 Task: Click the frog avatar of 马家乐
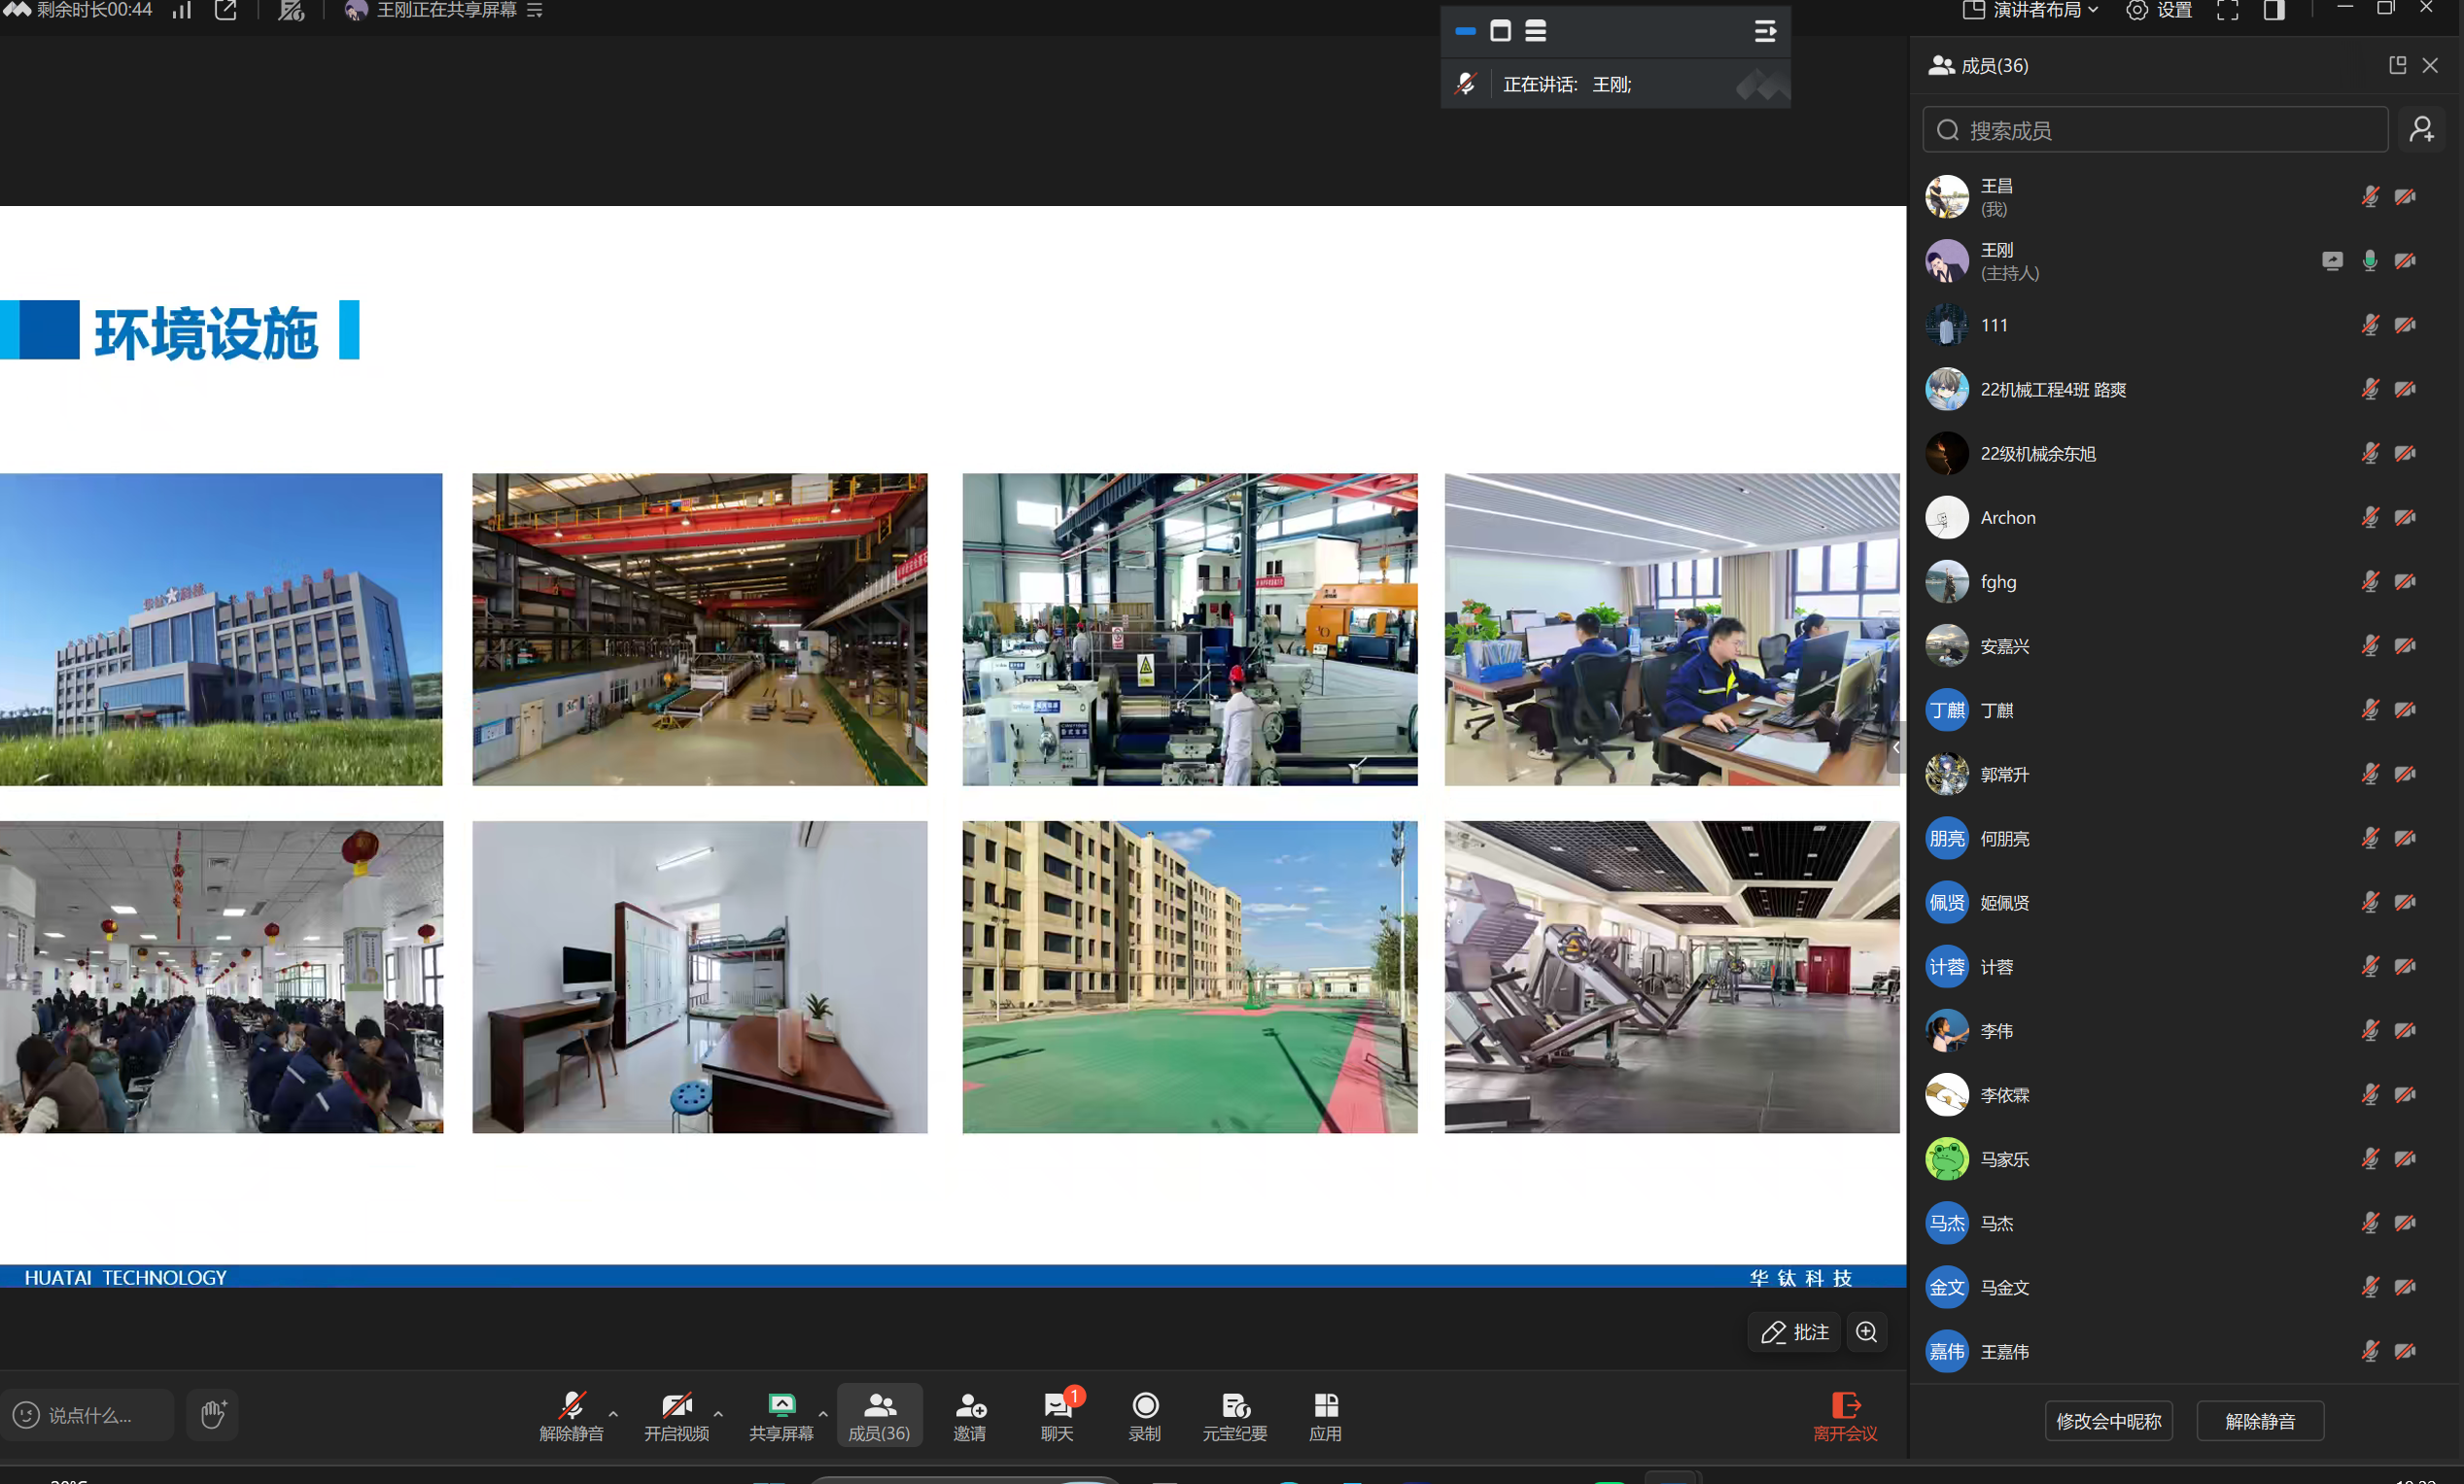[1946, 1159]
